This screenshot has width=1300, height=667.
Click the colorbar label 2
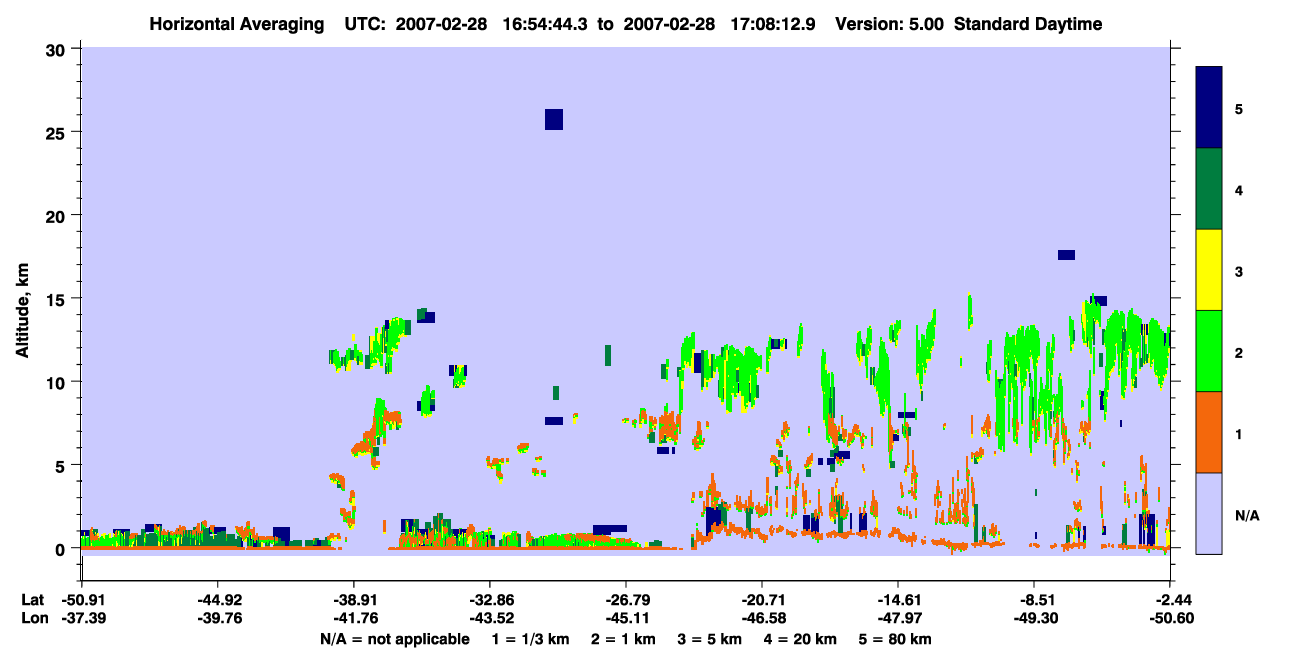pos(1240,352)
